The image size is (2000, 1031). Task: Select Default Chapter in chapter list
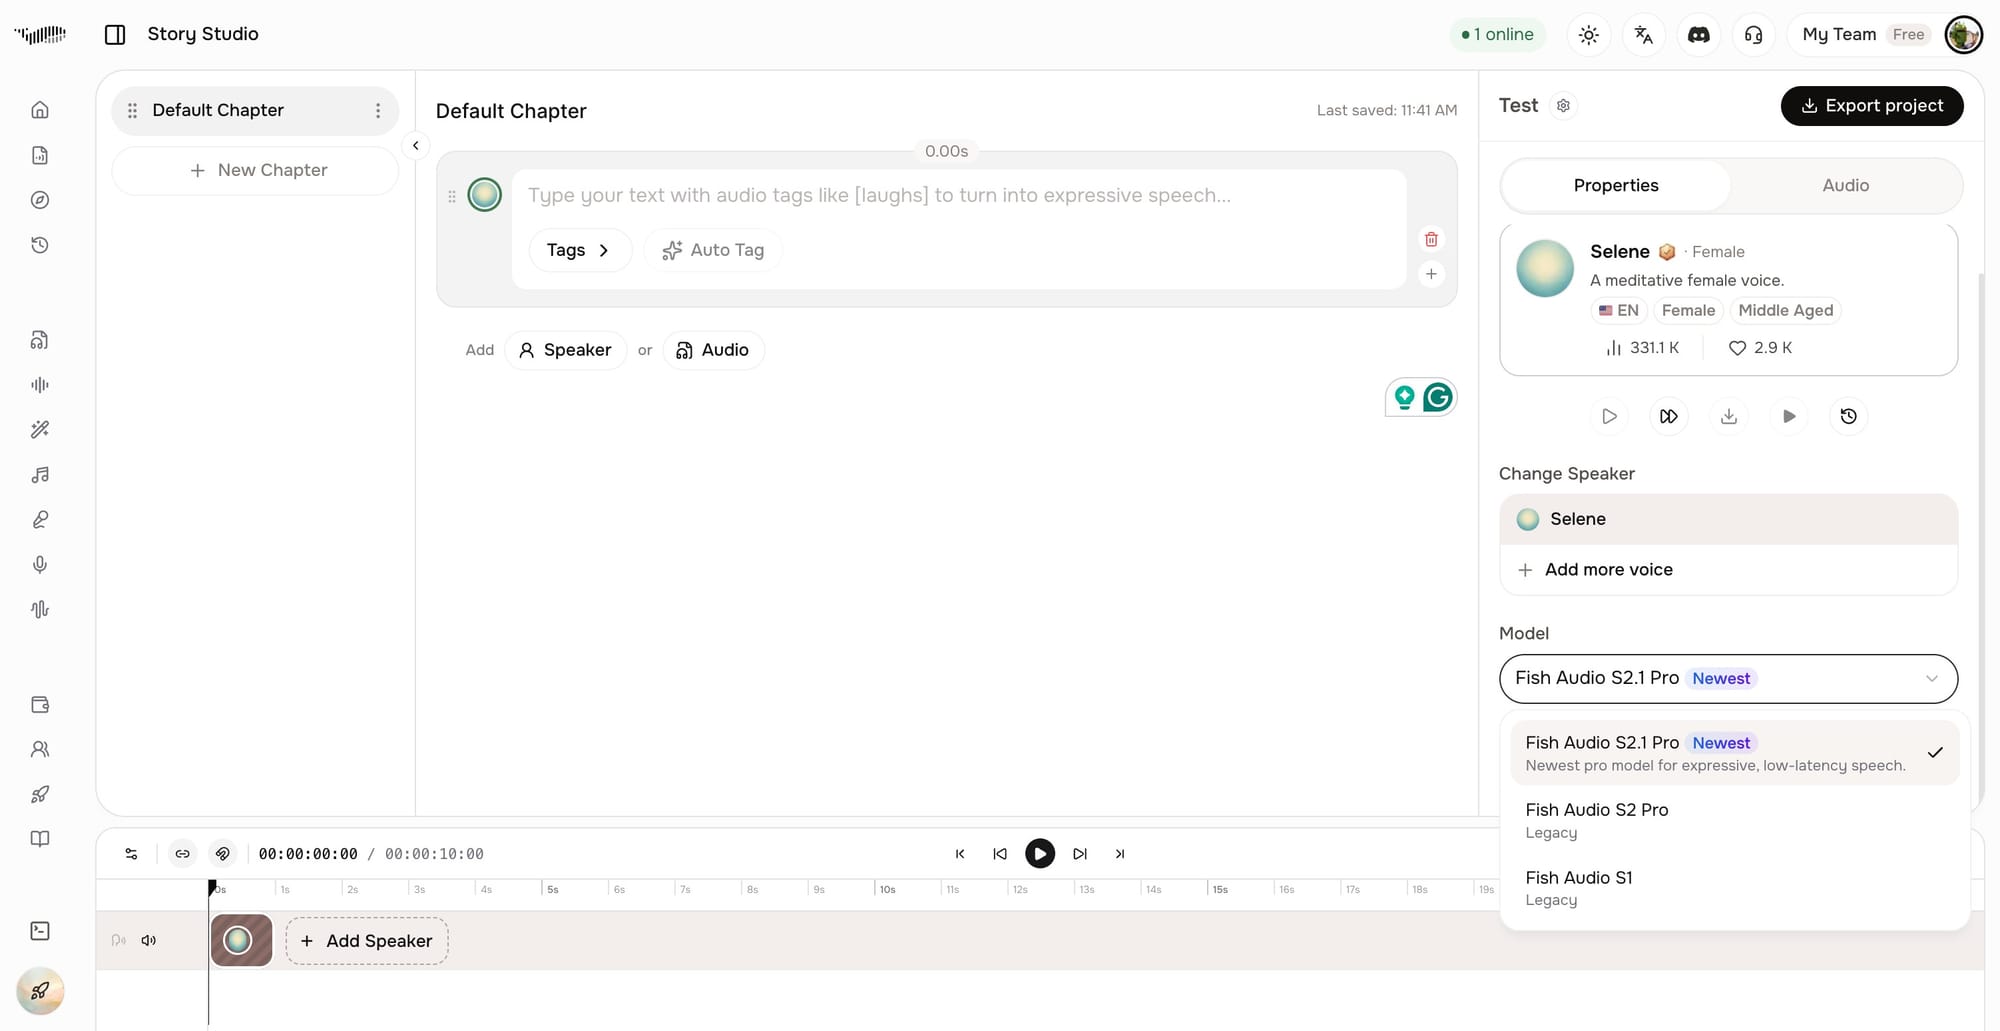tap(255, 111)
